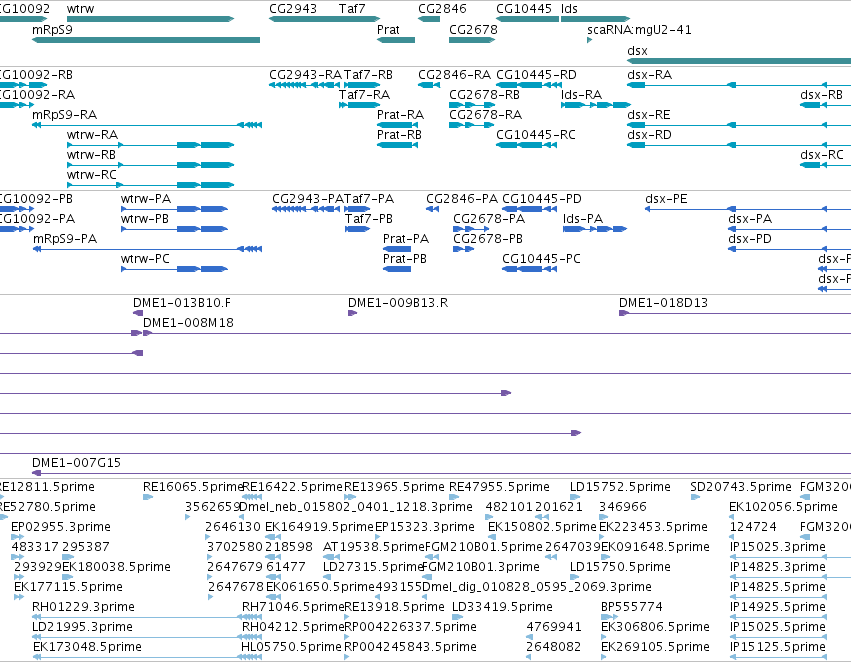Click the mRpS9 gene label
This screenshot has width=851, height=662.
pos(52,30)
